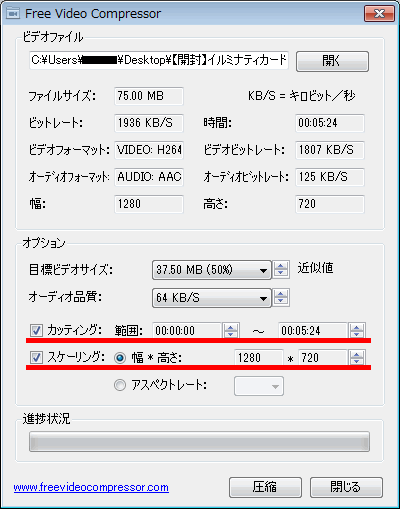Click the 圧縮 compress button
The height and width of the screenshot is (509, 400).
click(x=265, y=487)
